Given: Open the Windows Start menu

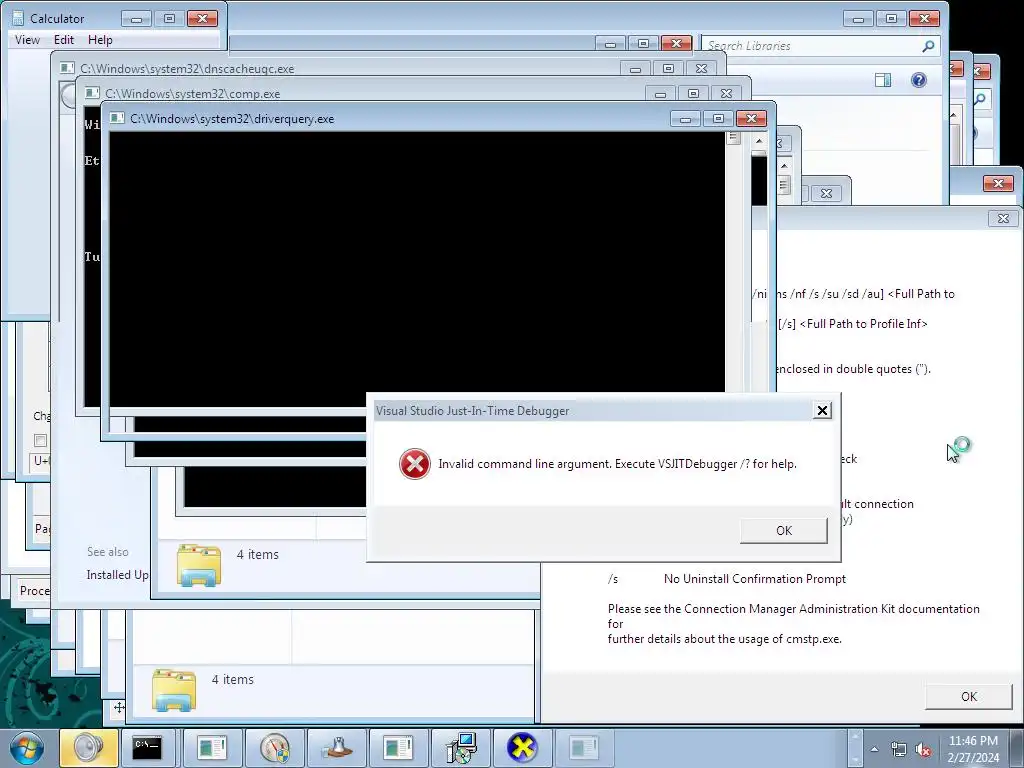Looking at the screenshot, I should [27, 748].
